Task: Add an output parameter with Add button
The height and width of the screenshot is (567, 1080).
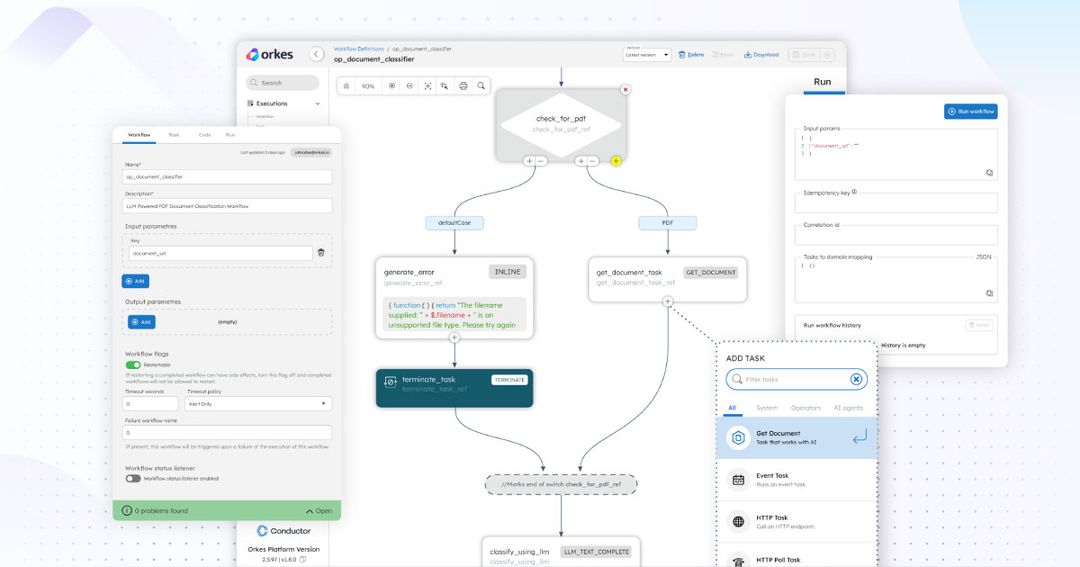Action: coord(141,322)
